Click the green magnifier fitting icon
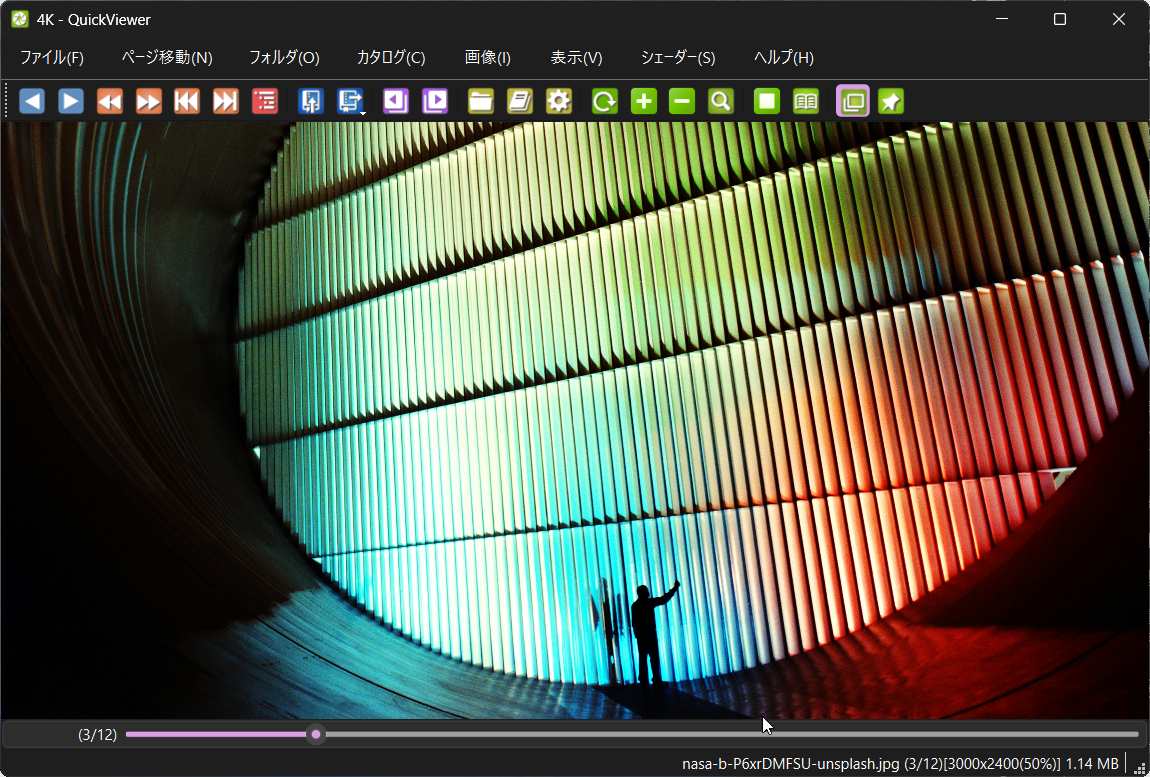1150x777 pixels. point(721,101)
